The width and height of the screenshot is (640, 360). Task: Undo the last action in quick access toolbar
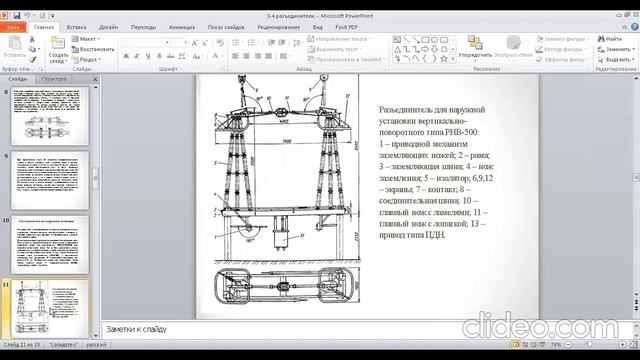[x=28, y=16]
